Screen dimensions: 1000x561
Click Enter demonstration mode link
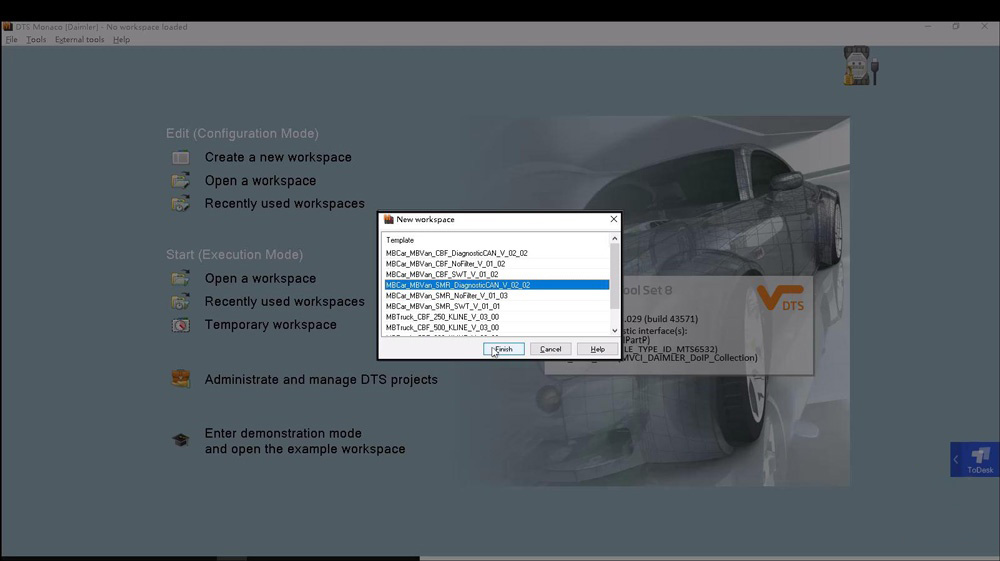[305, 441]
